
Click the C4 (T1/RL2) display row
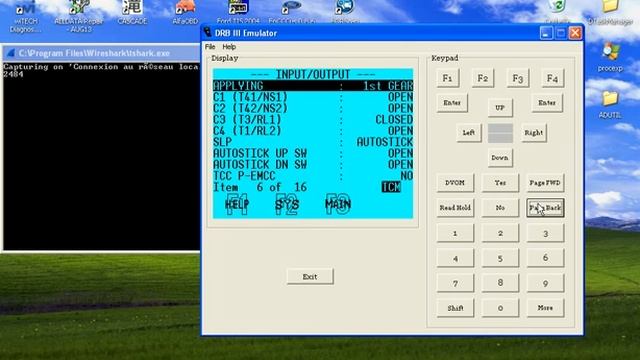tap(313, 131)
